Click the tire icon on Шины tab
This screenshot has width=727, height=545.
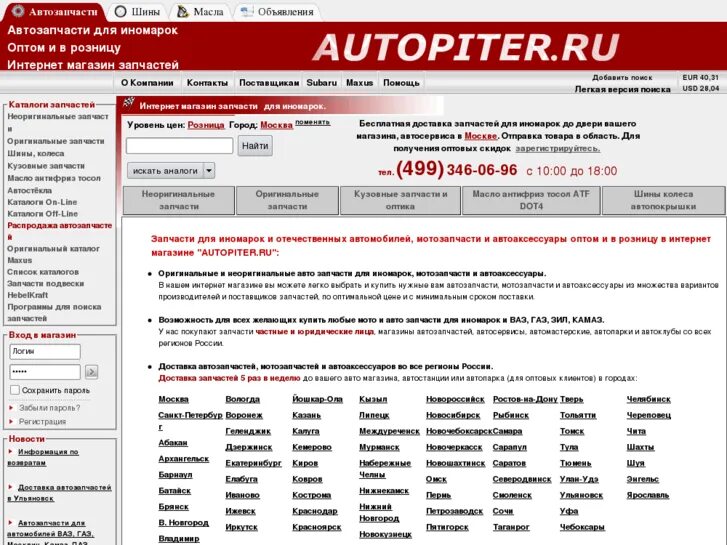[120, 12]
